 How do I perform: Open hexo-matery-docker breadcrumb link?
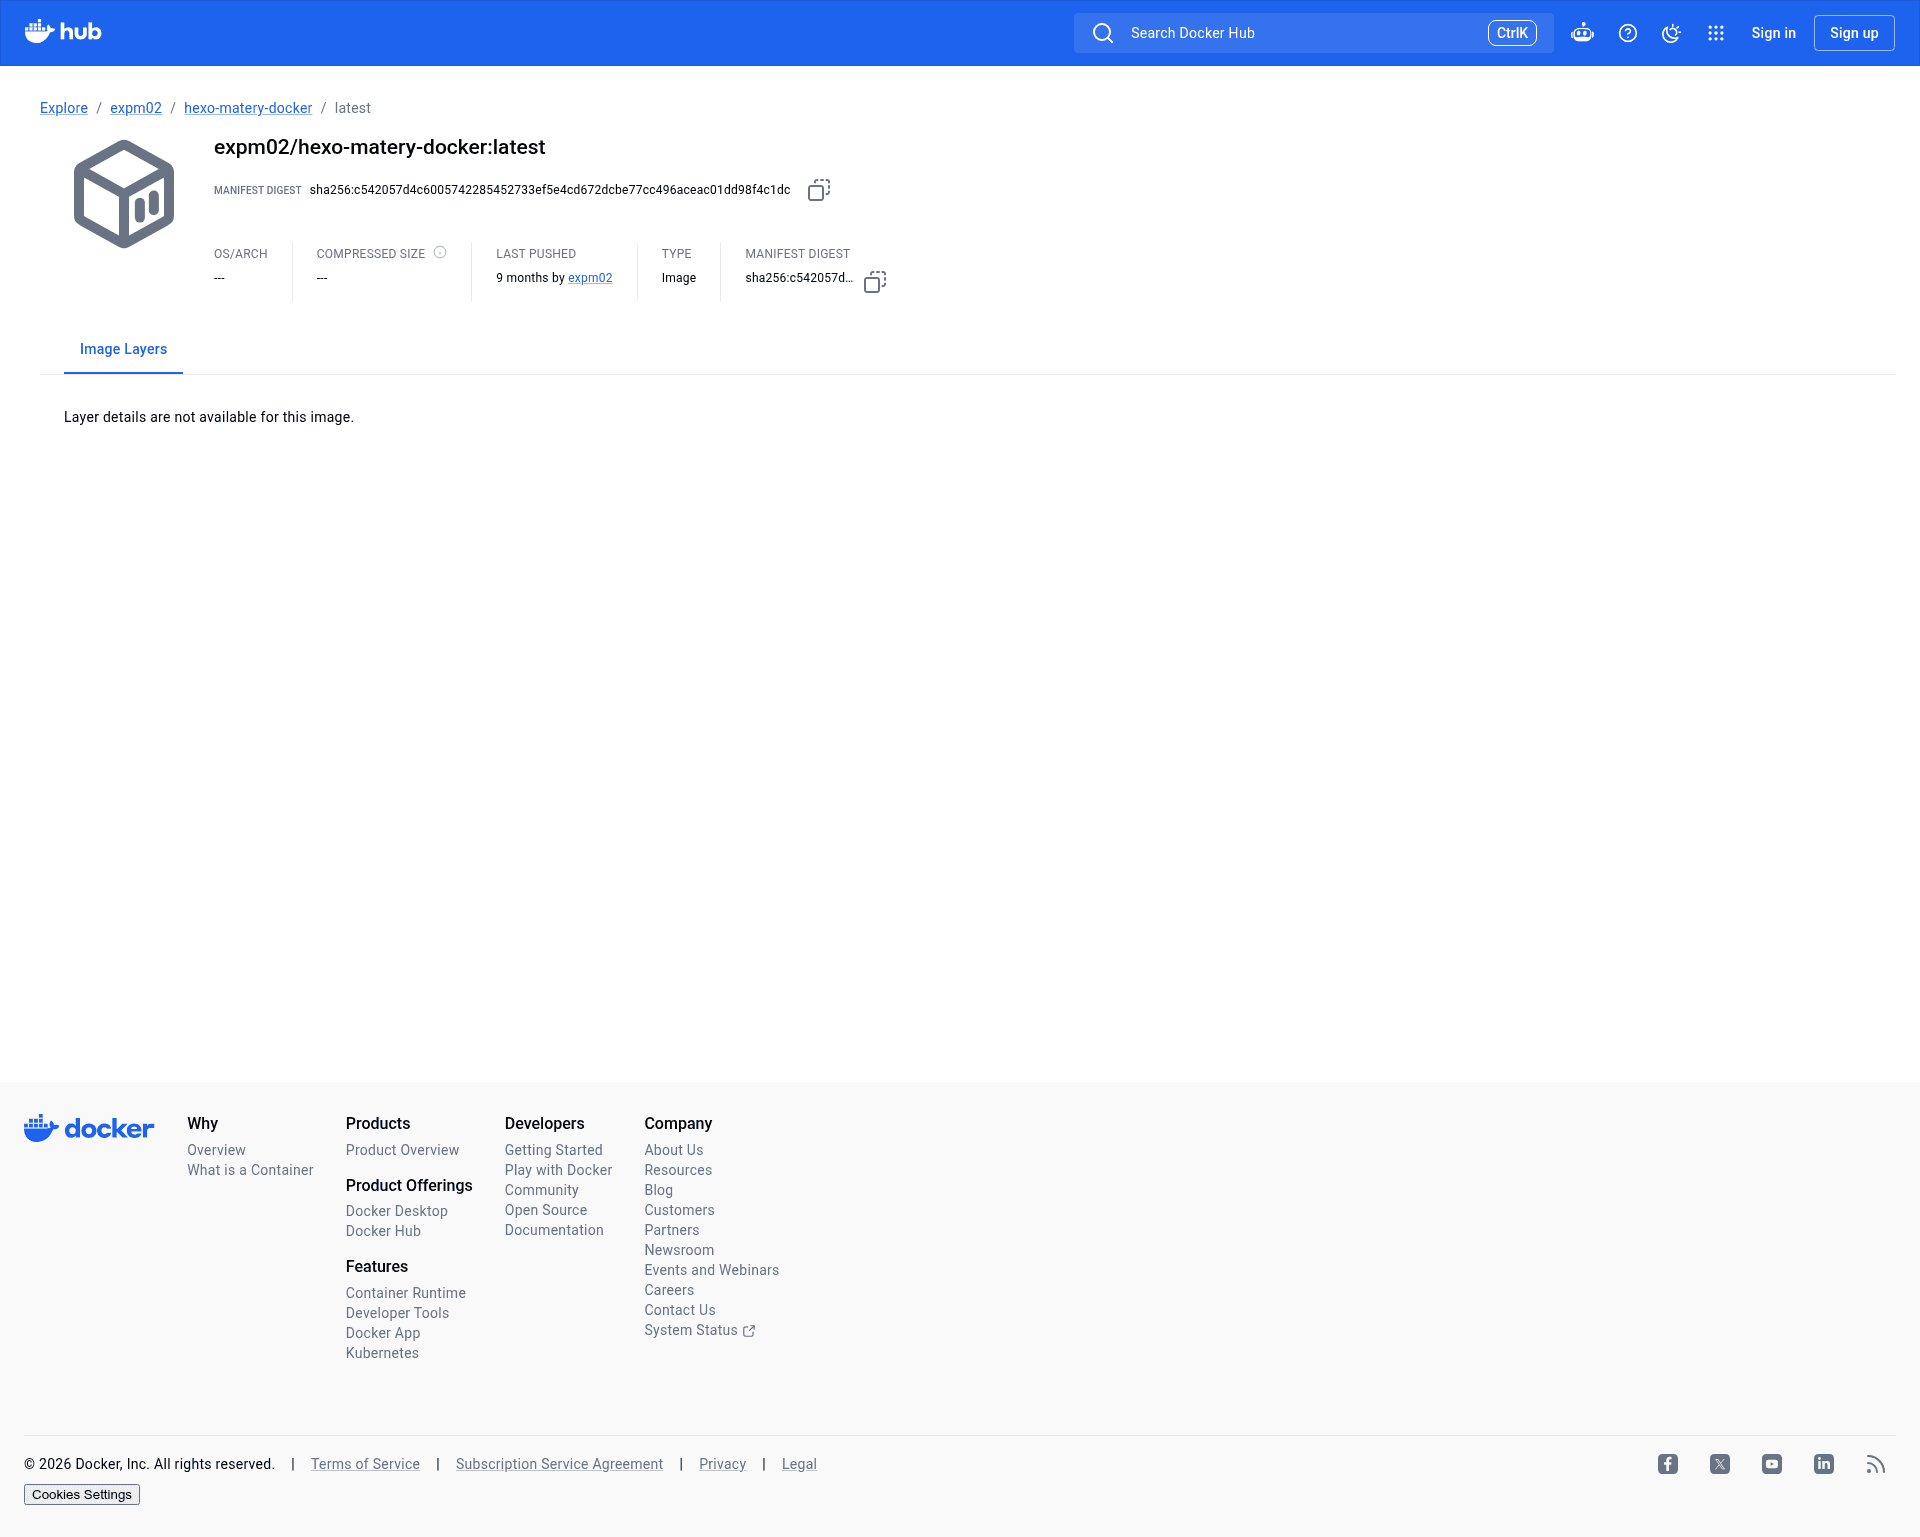[x=248, y=108]
